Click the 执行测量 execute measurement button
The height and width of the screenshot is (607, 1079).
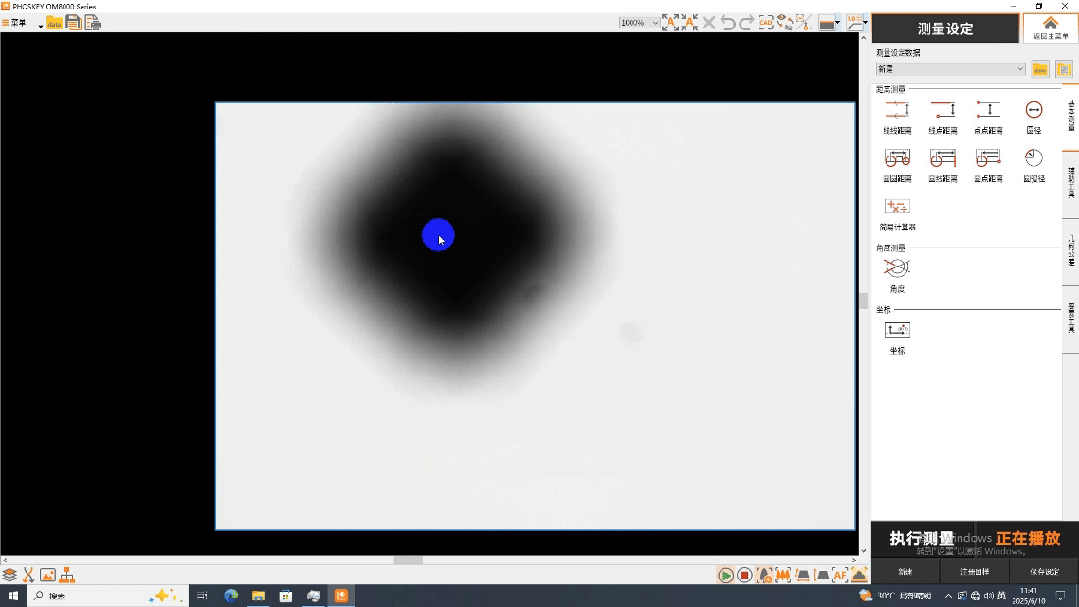click(x=921, y=538)
